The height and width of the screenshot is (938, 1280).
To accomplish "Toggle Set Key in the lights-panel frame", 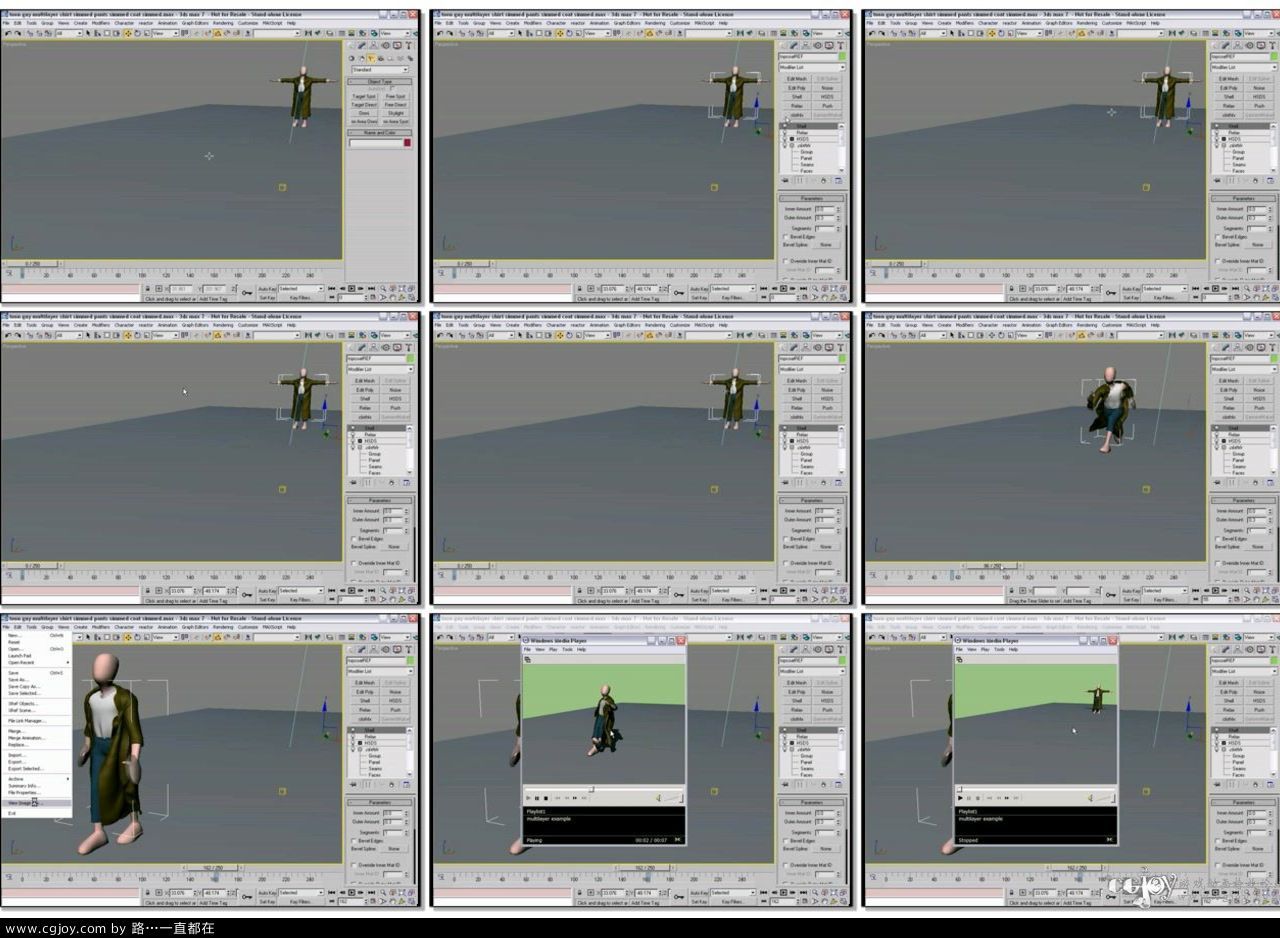I will [x=266, y=298].
